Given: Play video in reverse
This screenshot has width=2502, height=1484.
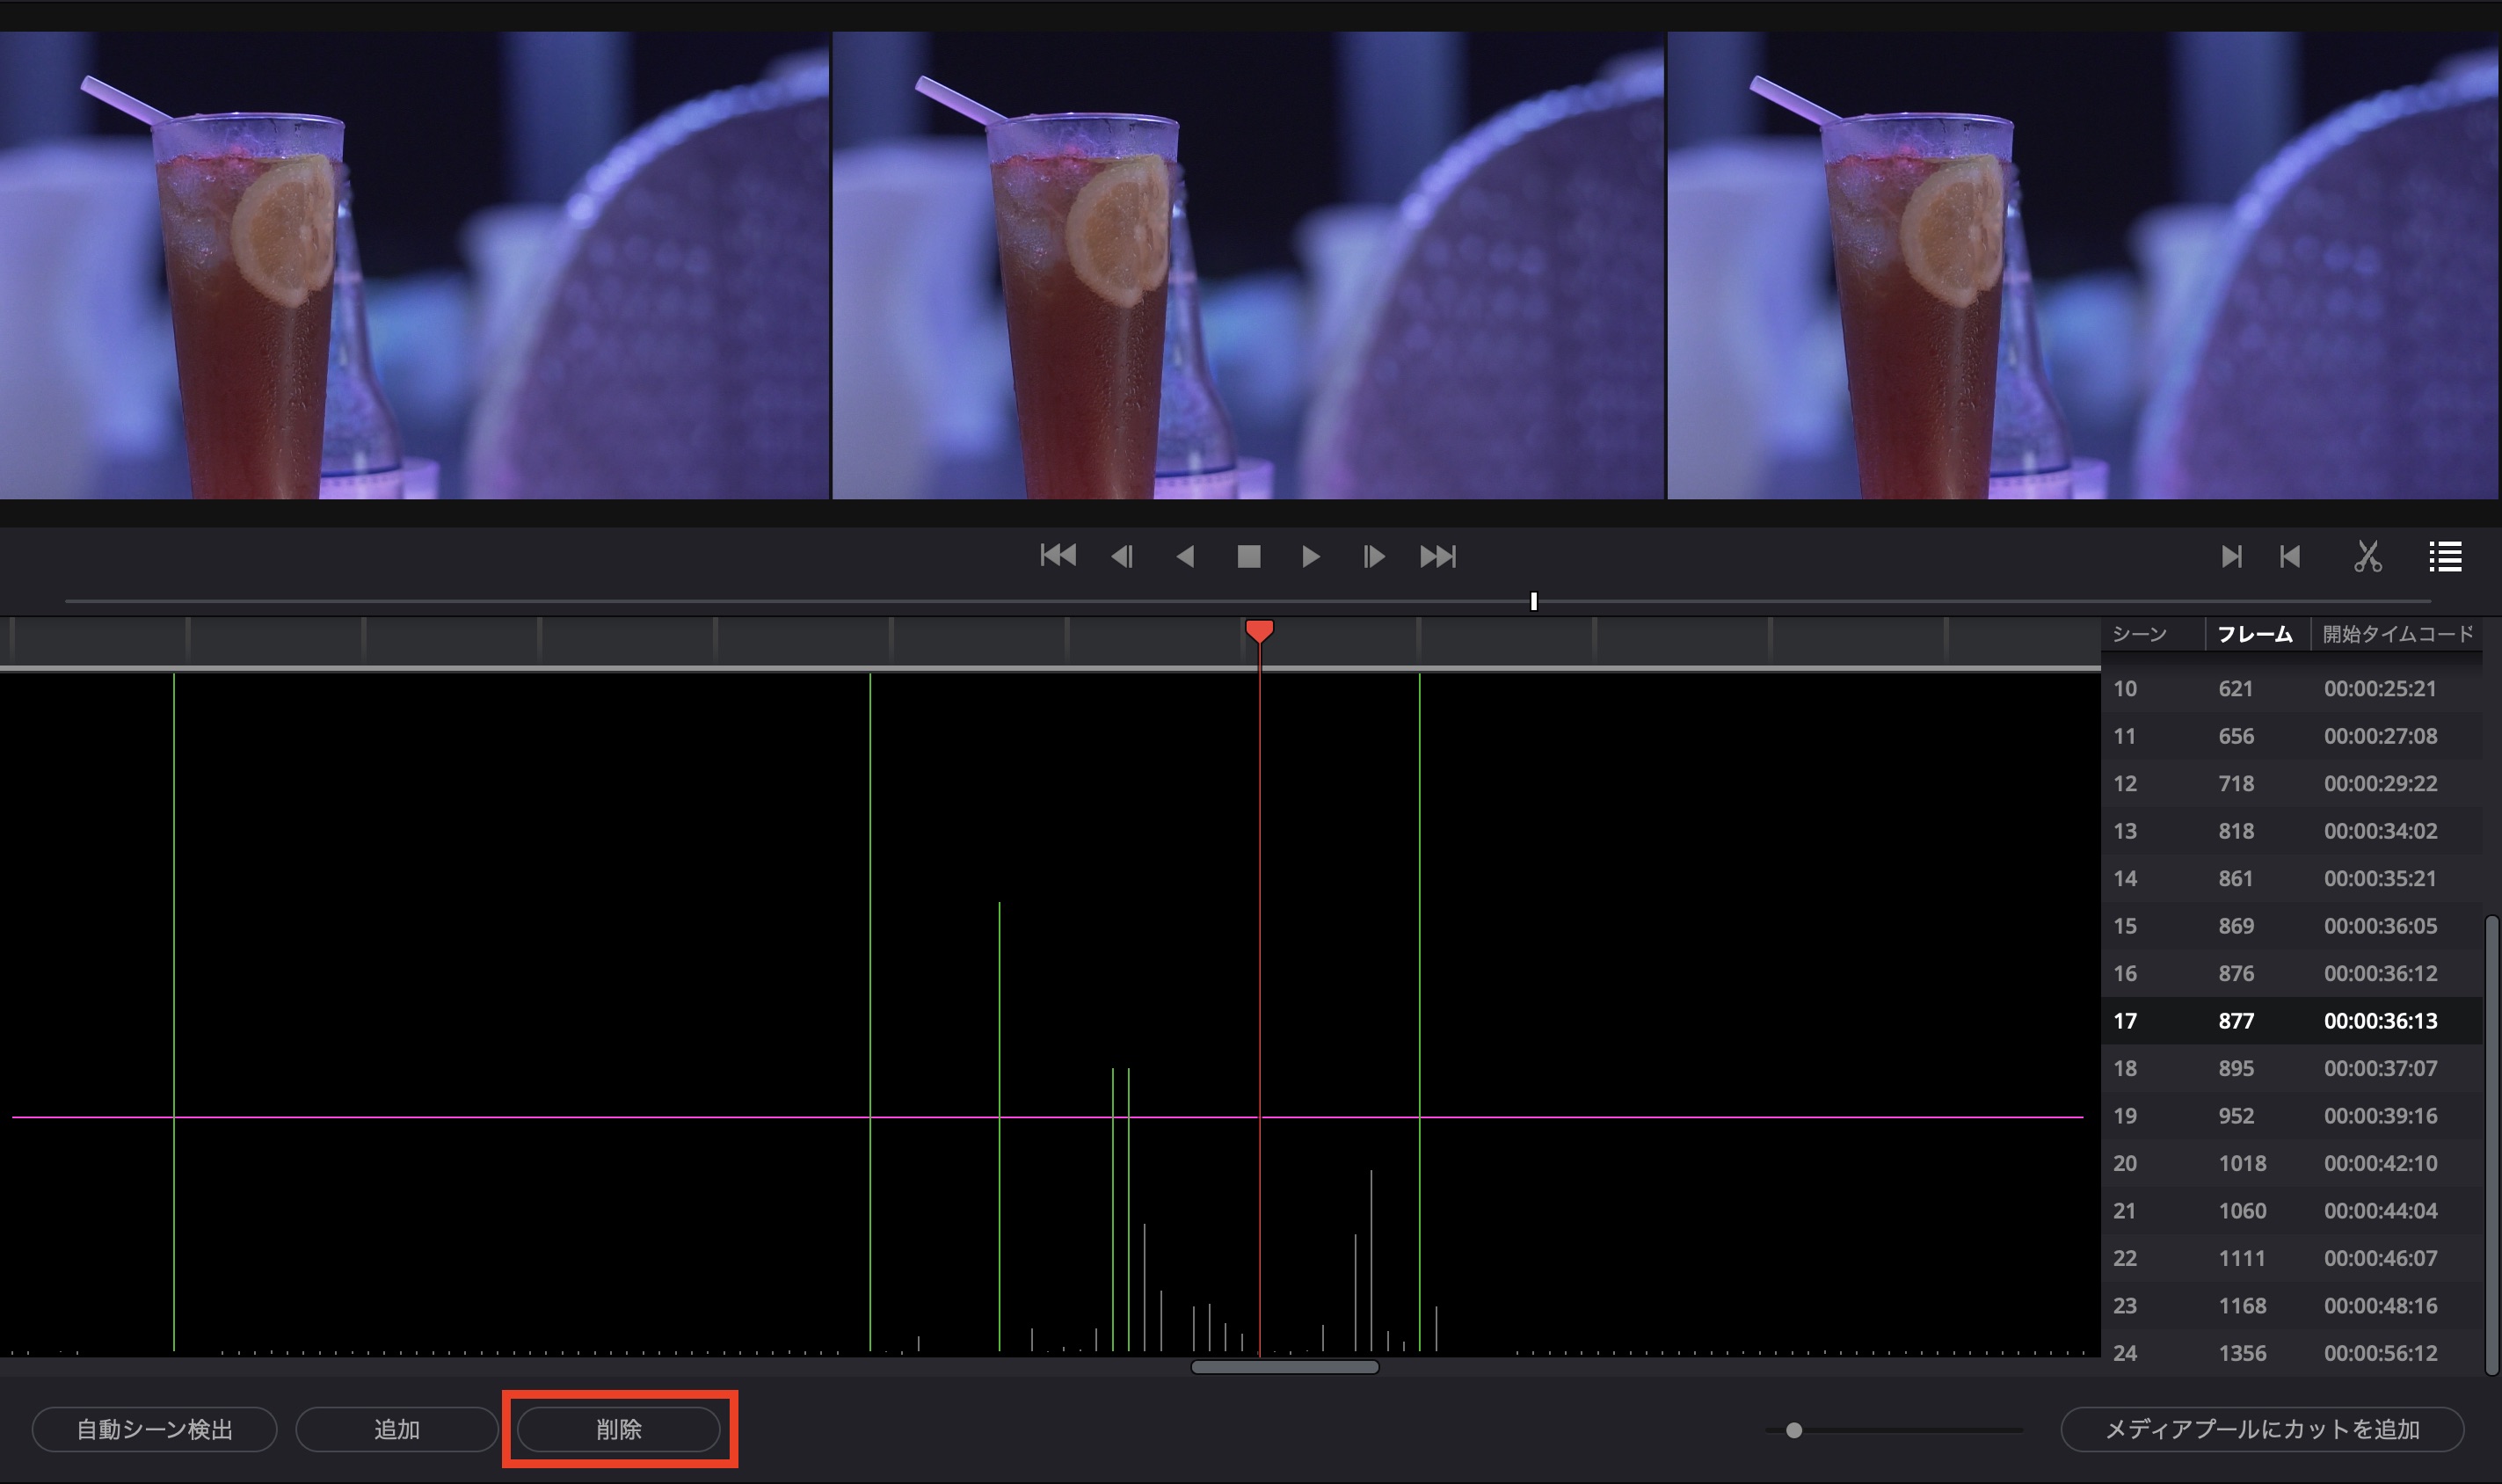Looking at the screenshot, I should (x=1185, y=556).
